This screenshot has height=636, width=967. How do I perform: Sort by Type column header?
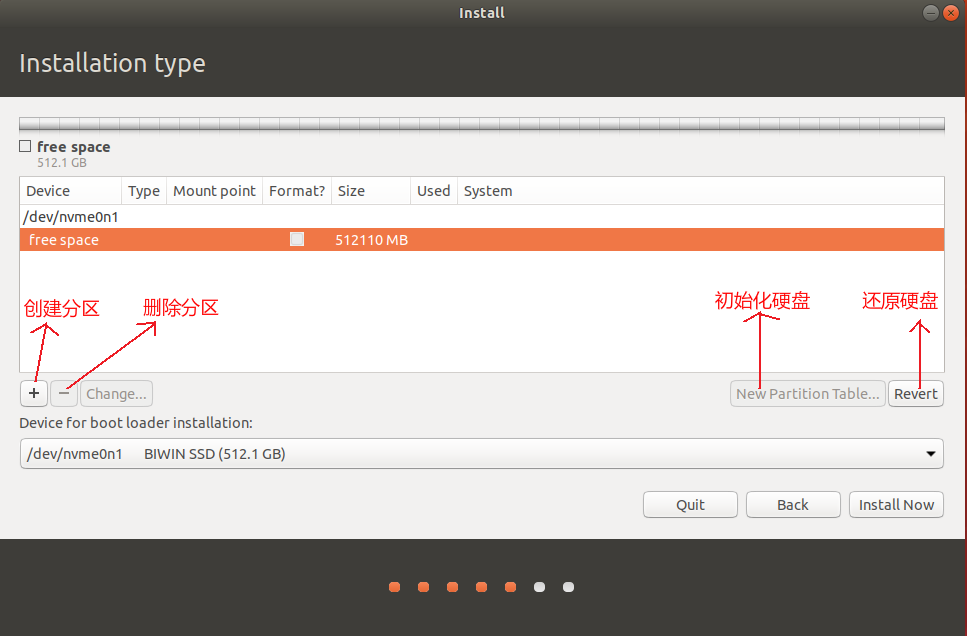[x=144, y=191]
